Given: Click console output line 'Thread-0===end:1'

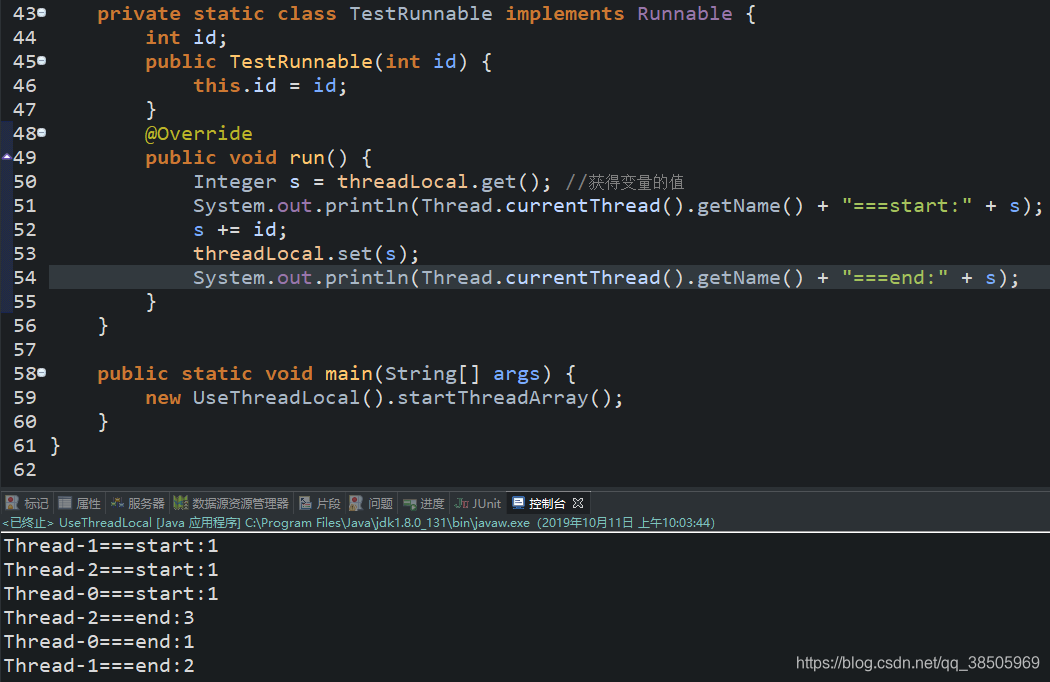Looking at the screenshot, I should click(99, 642).
